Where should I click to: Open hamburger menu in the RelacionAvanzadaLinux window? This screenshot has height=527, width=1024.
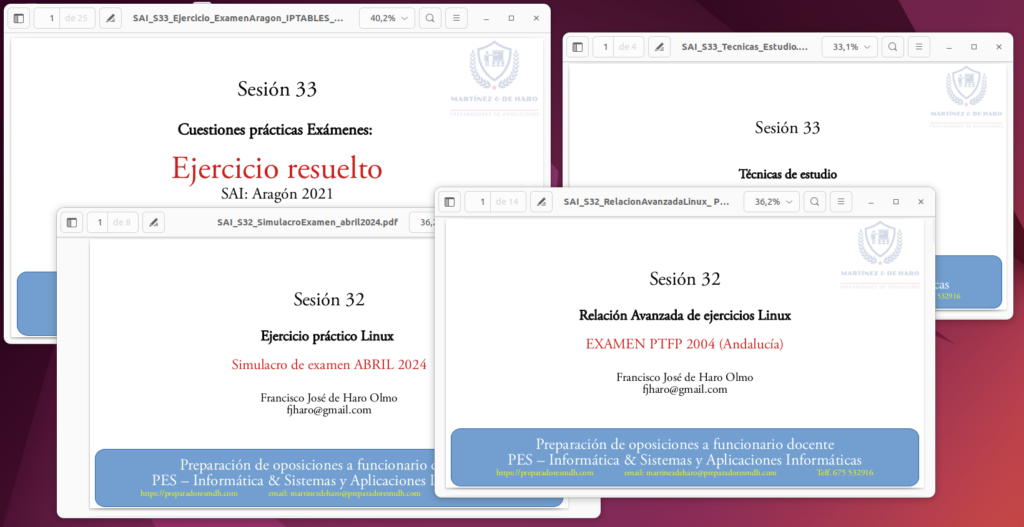click(x=841, y=202)
